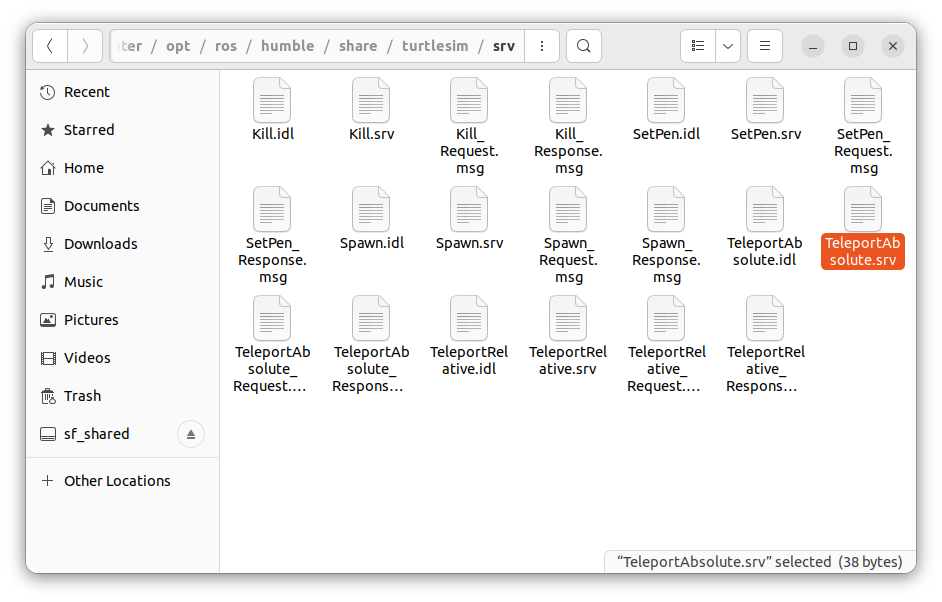Select the SetPen_Request.msg file icon
Image resolution: width=942 pixels, height=602 pixels.
point(863,100)
